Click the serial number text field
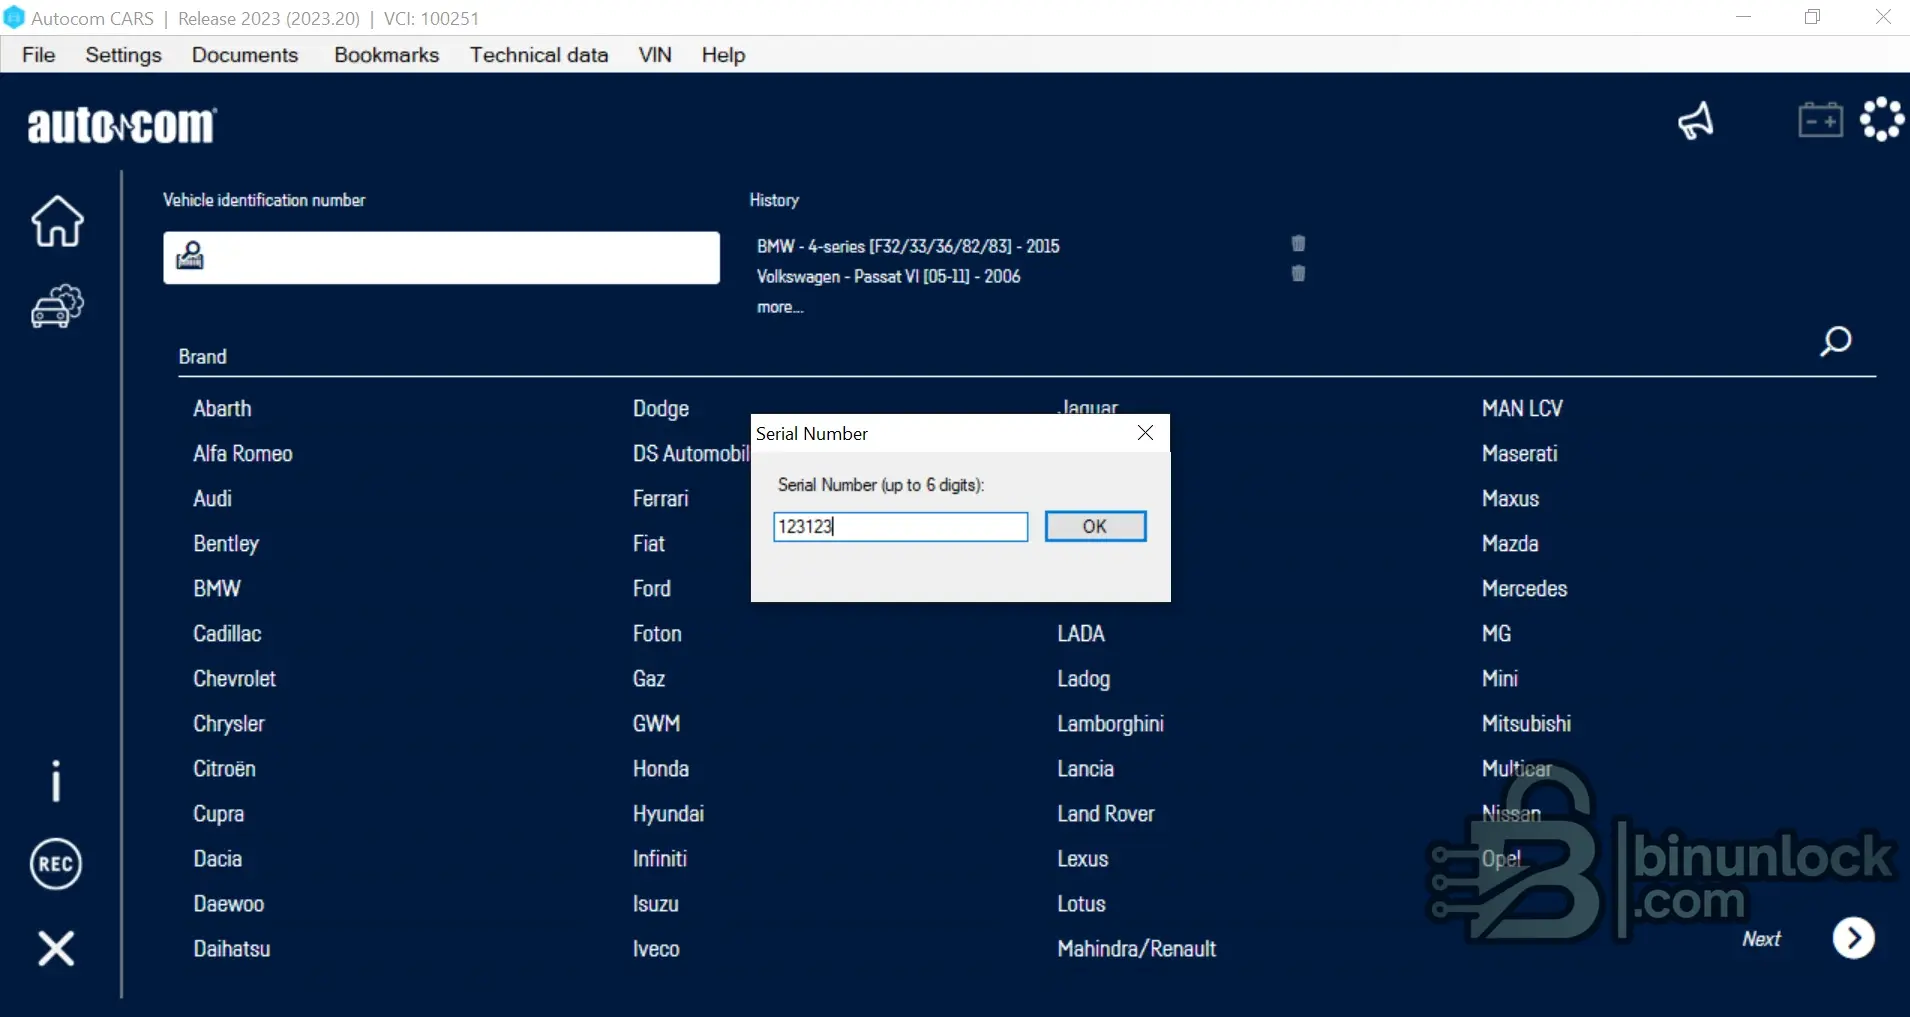 [900, 527]
